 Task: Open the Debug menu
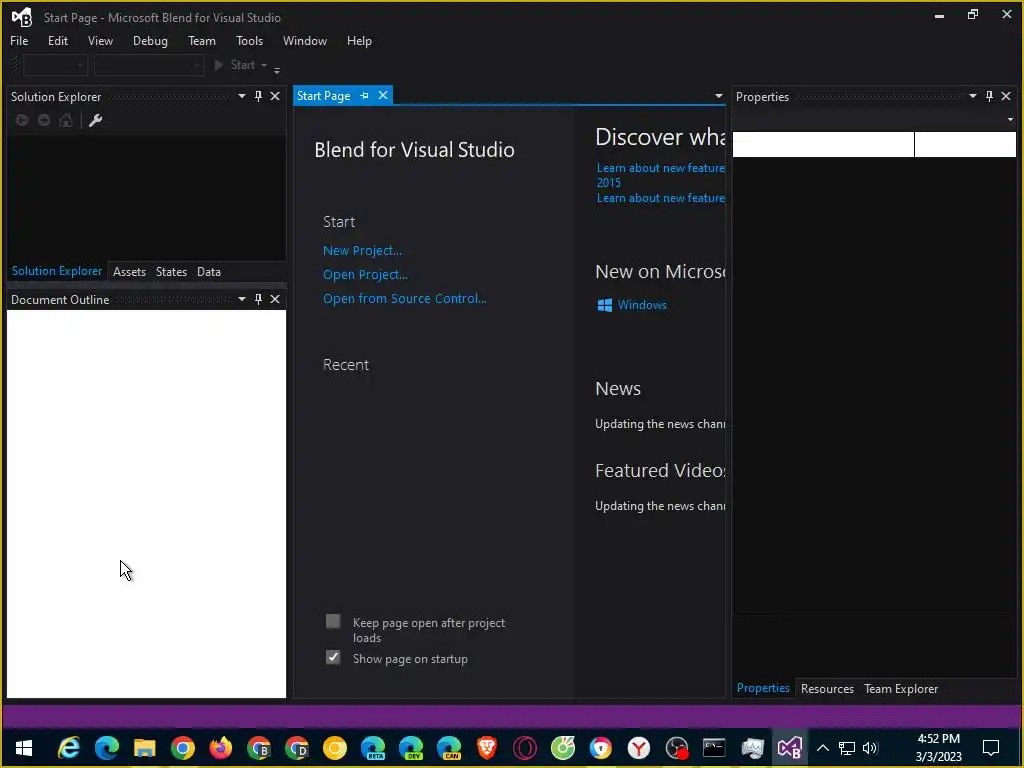click(x=150, y=40)
